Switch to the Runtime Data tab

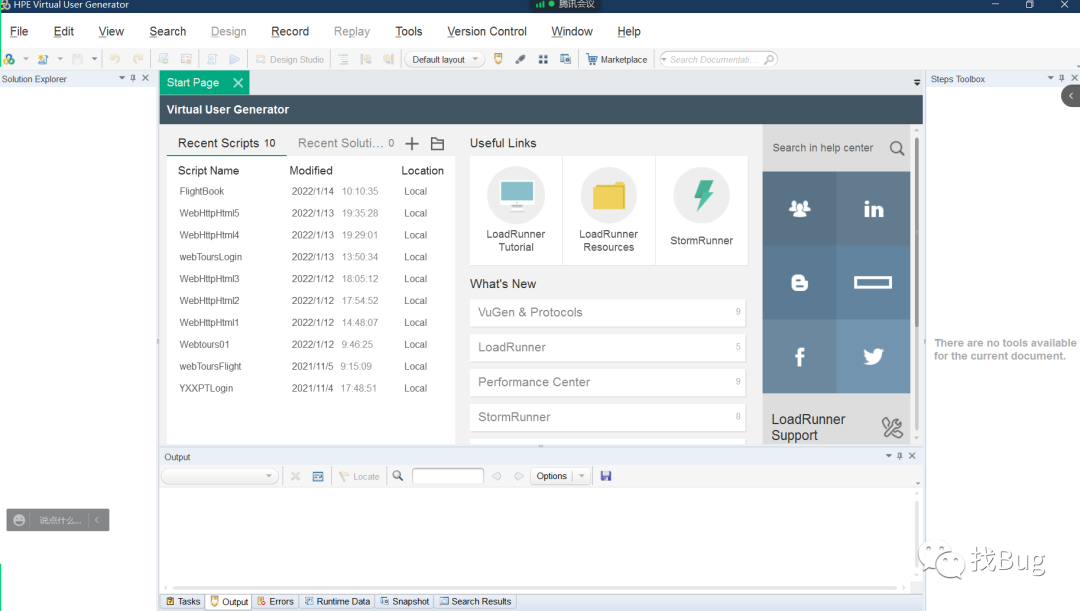[338, 601]
